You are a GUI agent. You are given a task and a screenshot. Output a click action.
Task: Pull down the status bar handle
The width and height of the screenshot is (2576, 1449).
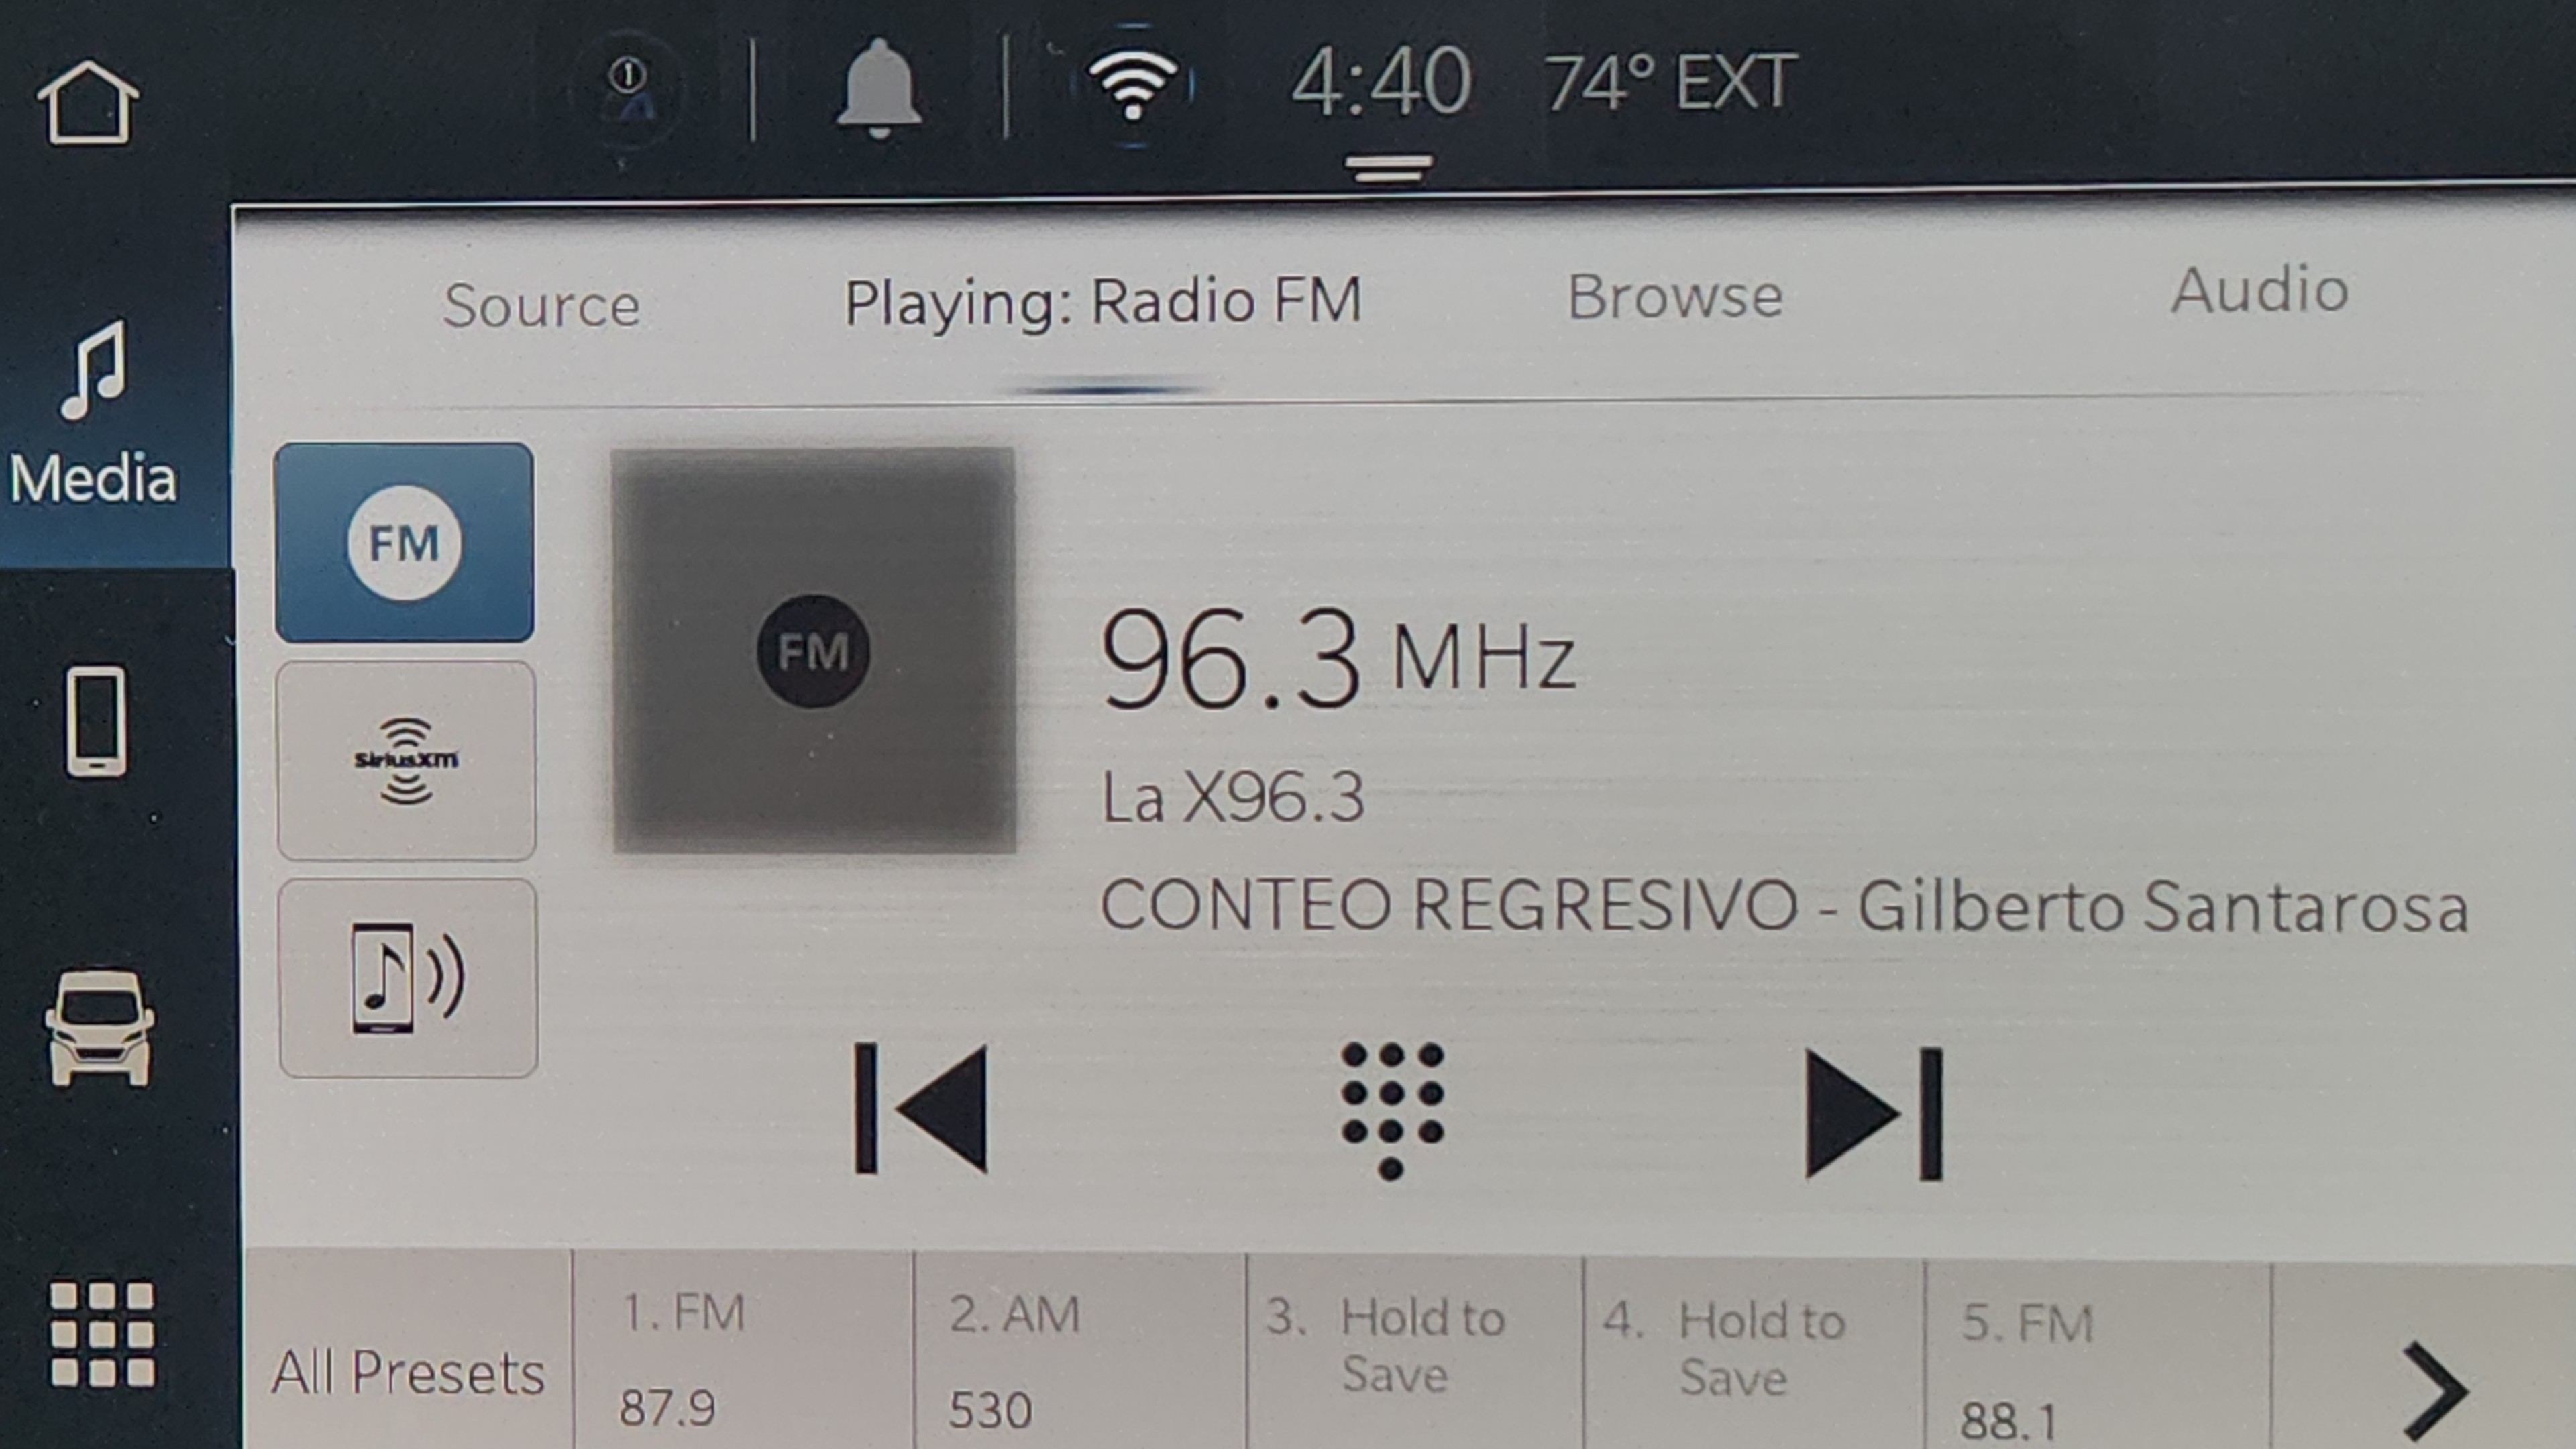1388,168
